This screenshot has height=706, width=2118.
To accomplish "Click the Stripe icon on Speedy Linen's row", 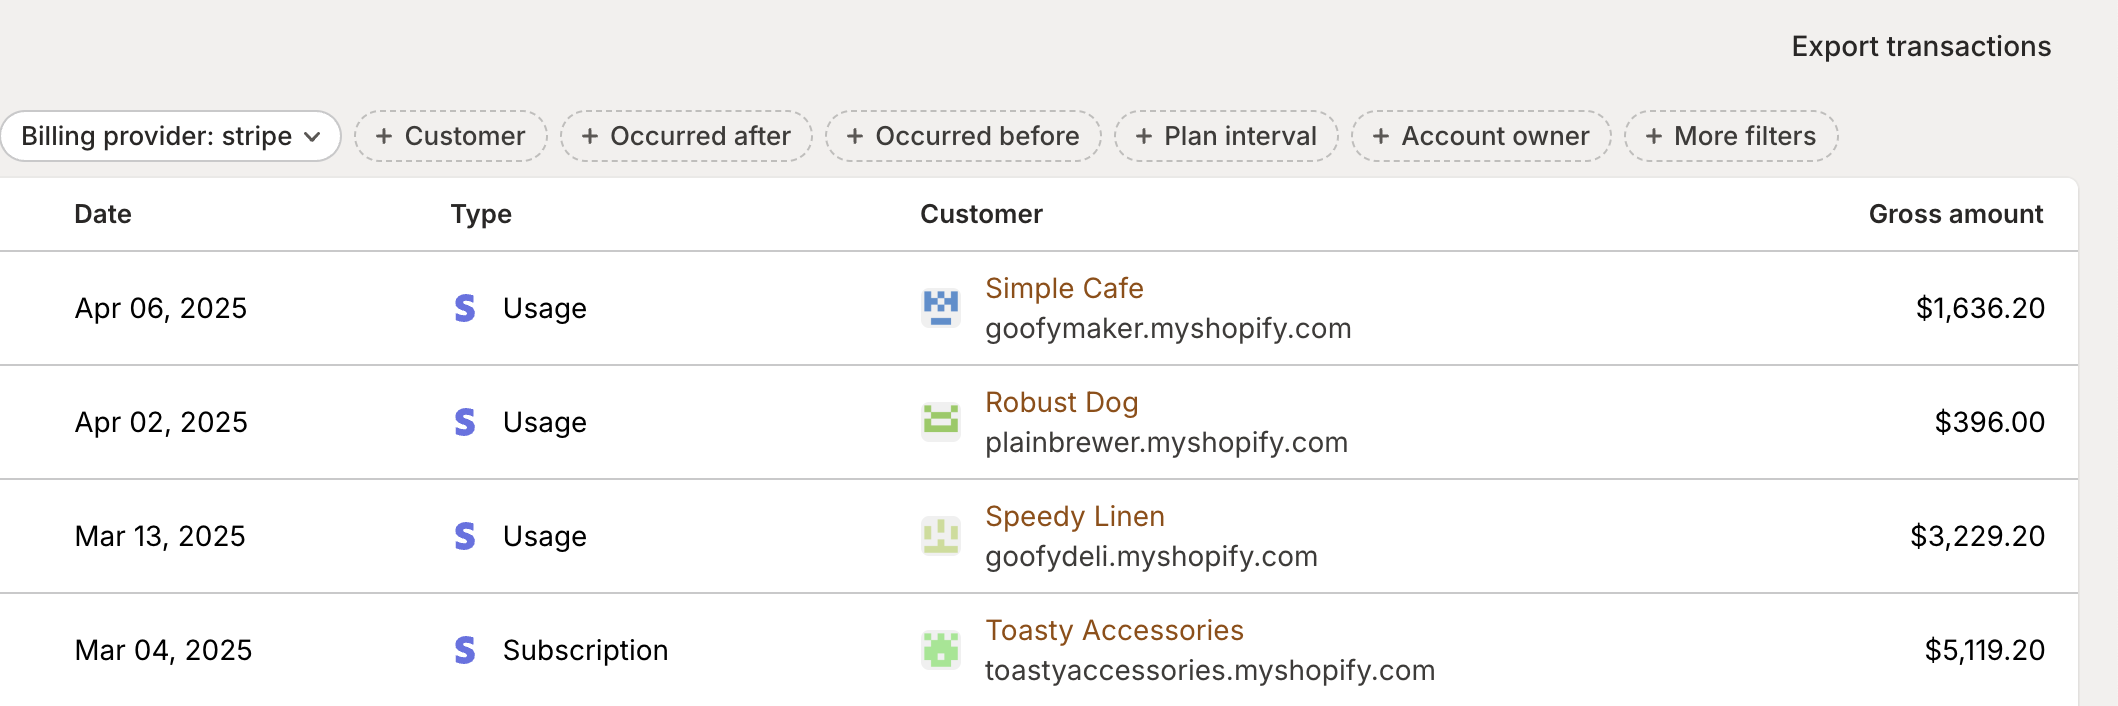I will point(464,536).
